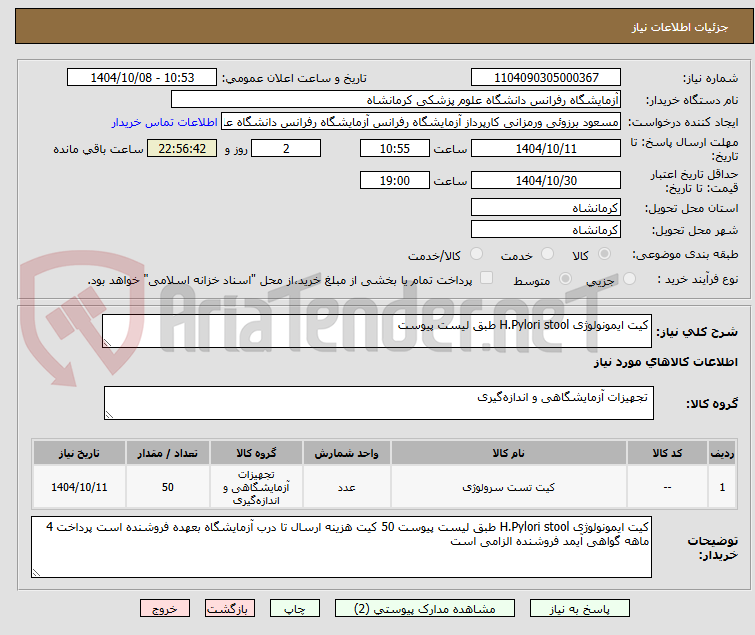The width and height of the screenshot is (755, 635).
Task: Select the 'متوسط' purchase type radio
Action: coord(565,279)
